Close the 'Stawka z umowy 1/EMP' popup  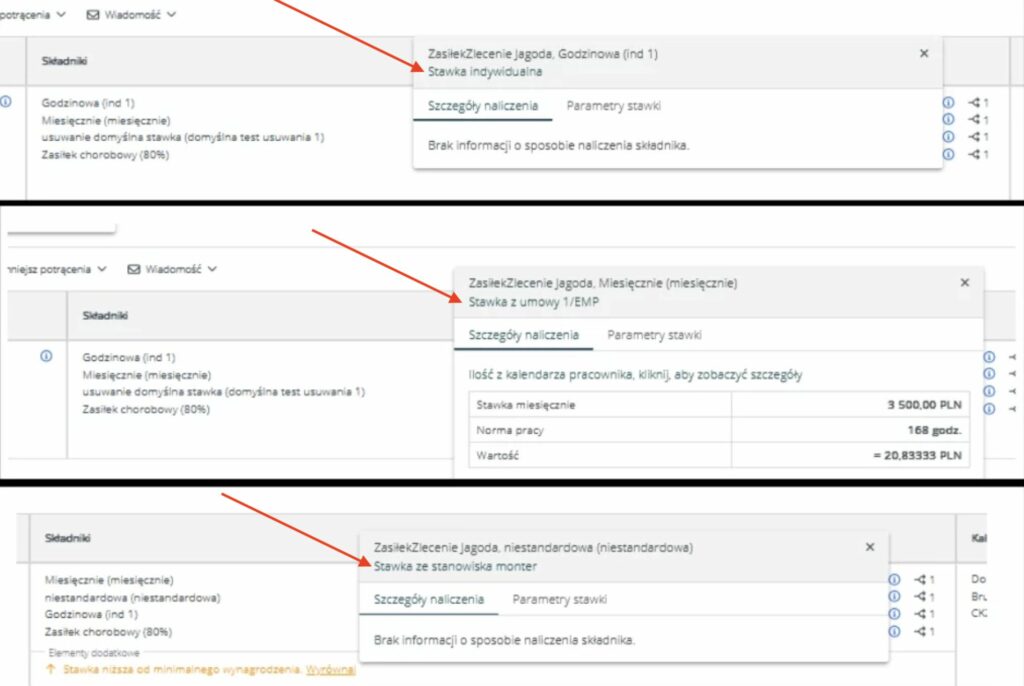coord(964,283)
